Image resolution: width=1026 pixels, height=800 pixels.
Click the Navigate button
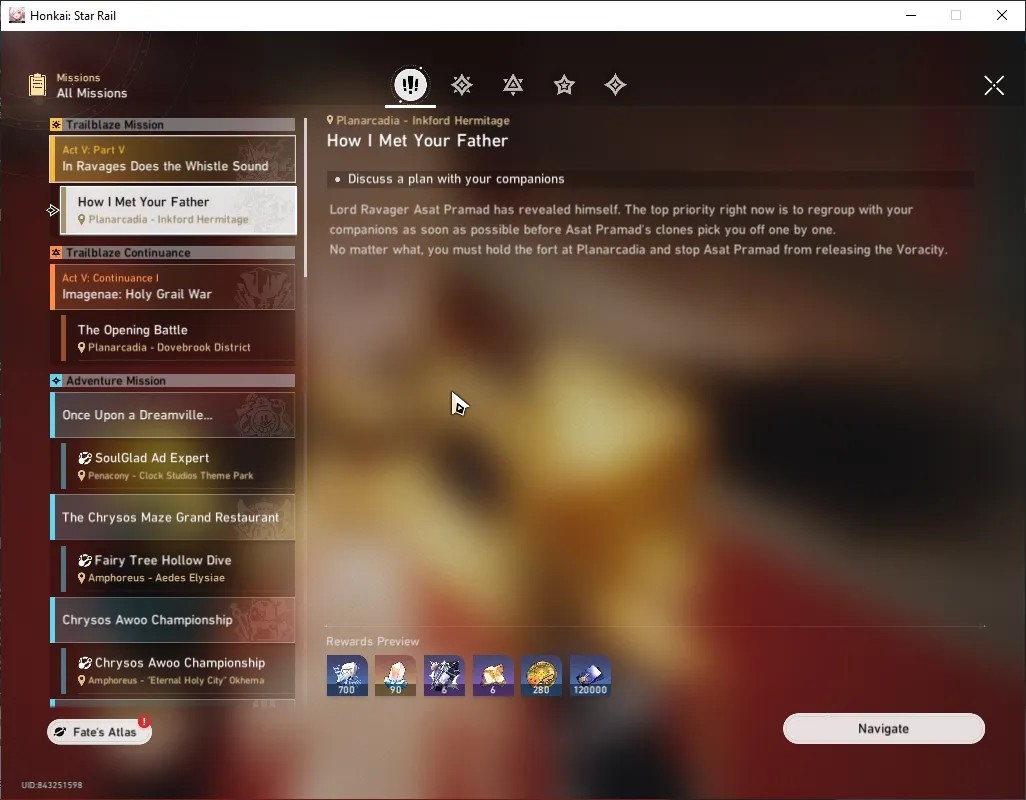click(x=883, y=729)
